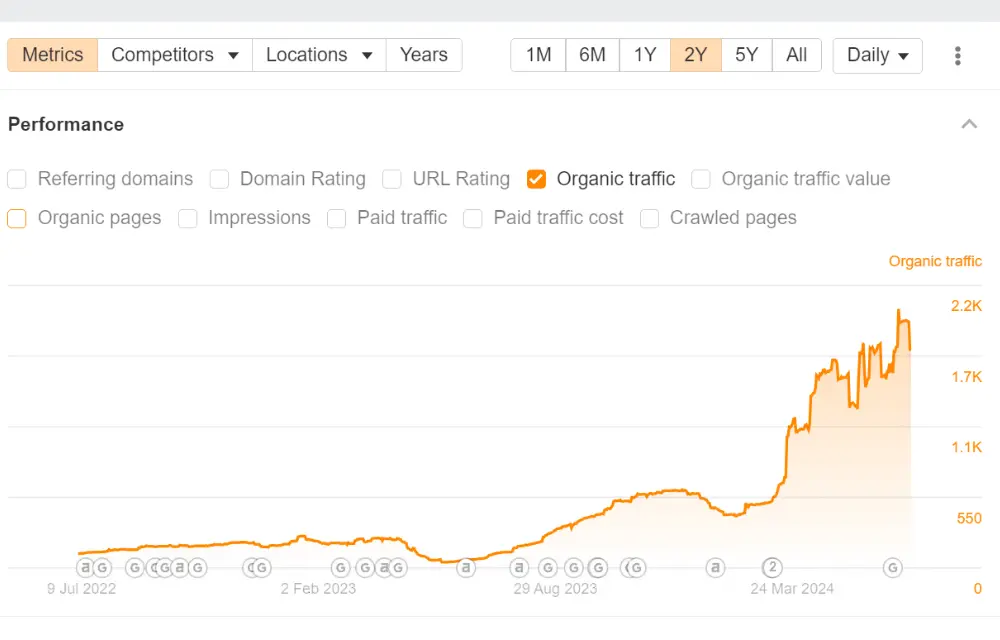Viewport: 1000px width, 640px height.
Task: Enable the Referring domains checkbox
Action: point(16,179)
